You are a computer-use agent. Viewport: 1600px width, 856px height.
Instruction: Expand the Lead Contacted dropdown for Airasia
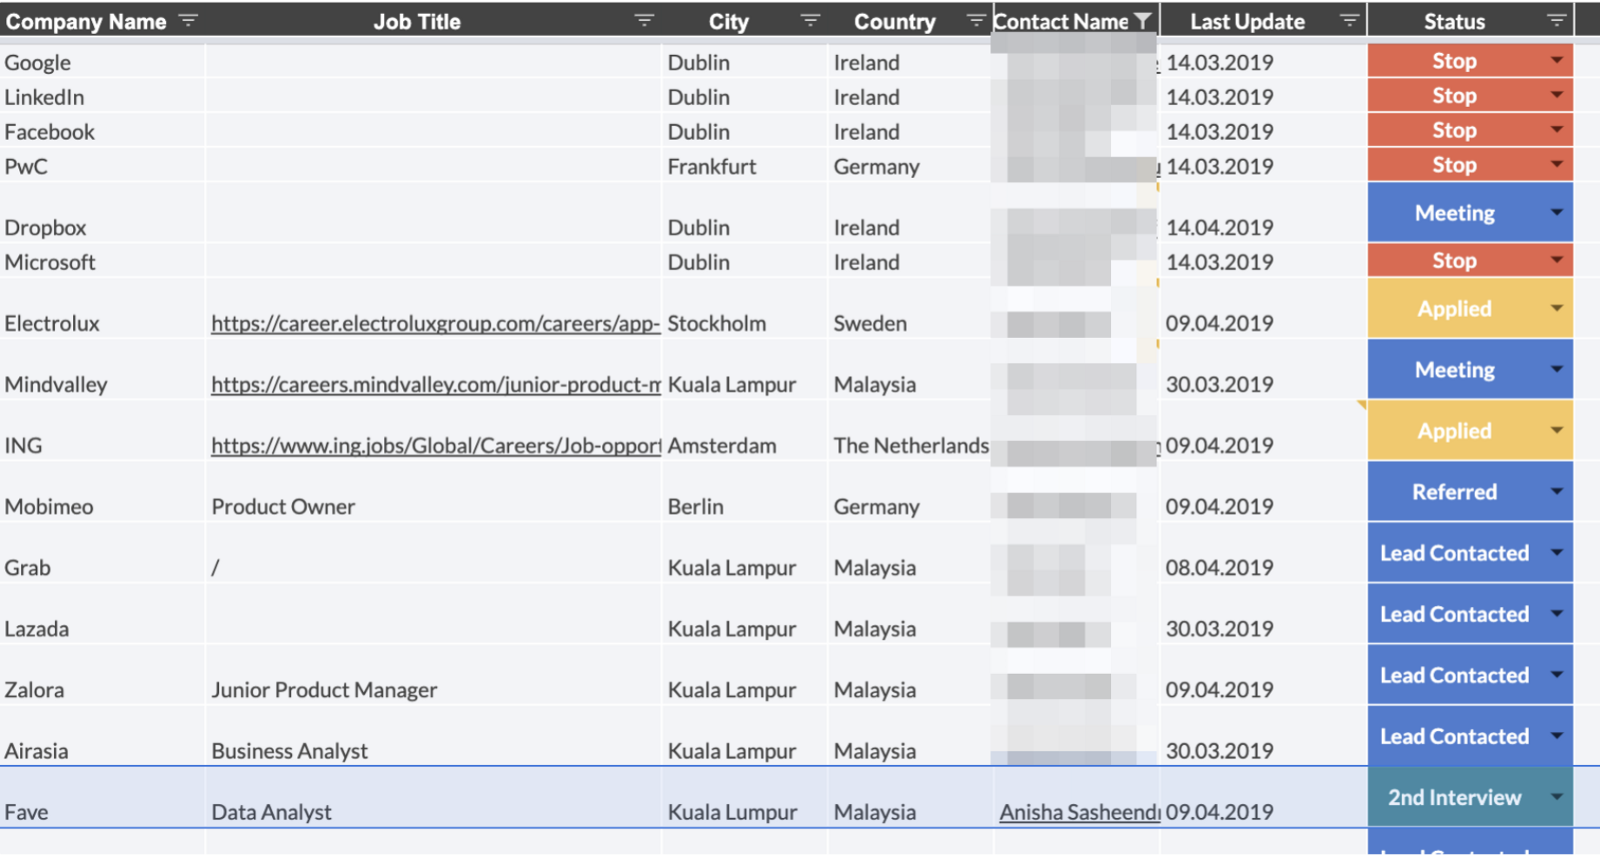pos(1556,735)
